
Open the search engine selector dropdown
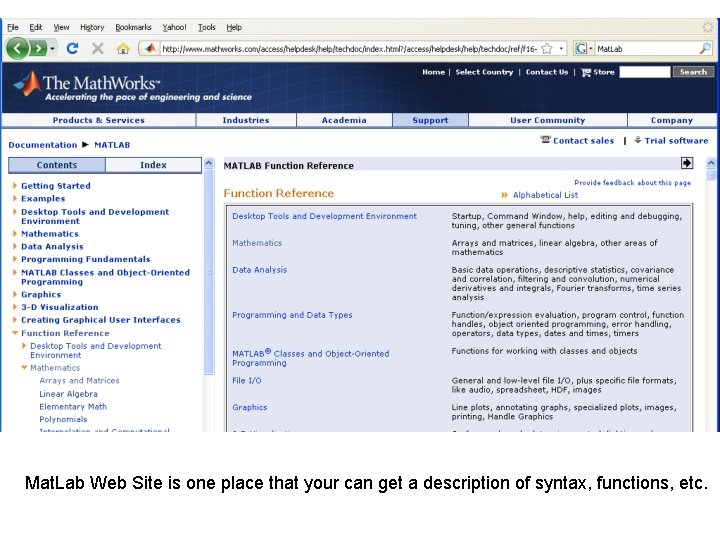point(591,49)
